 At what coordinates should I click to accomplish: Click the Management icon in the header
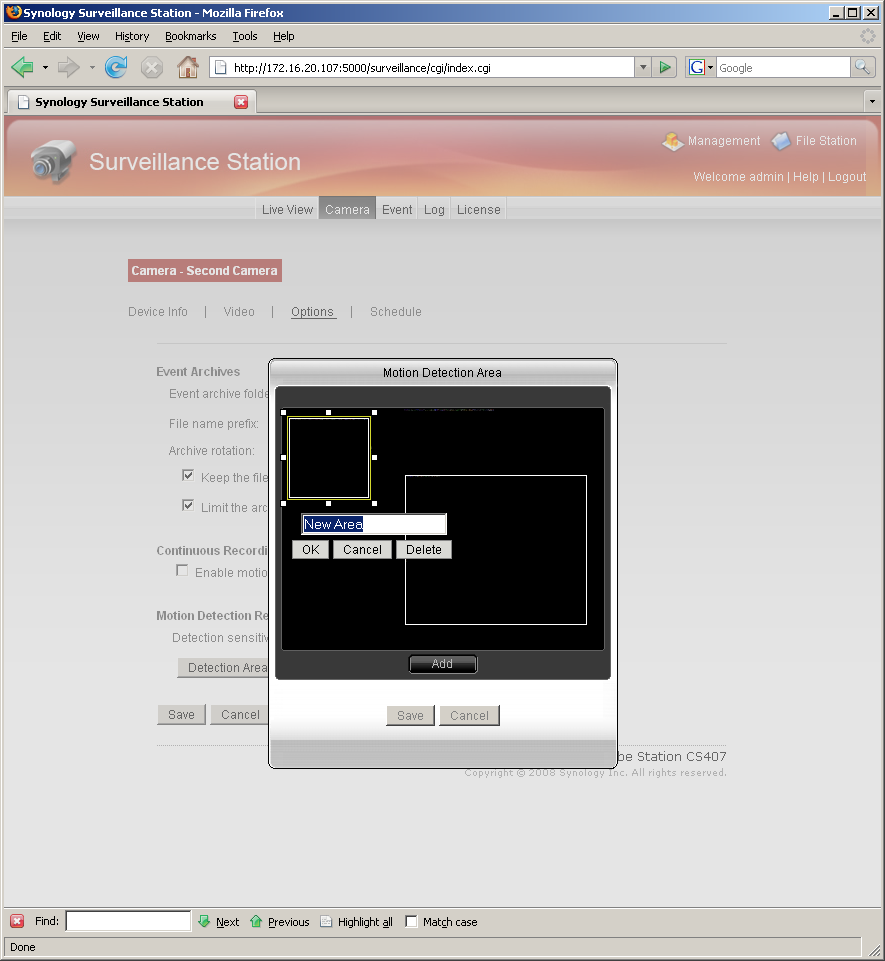[673, 141]
